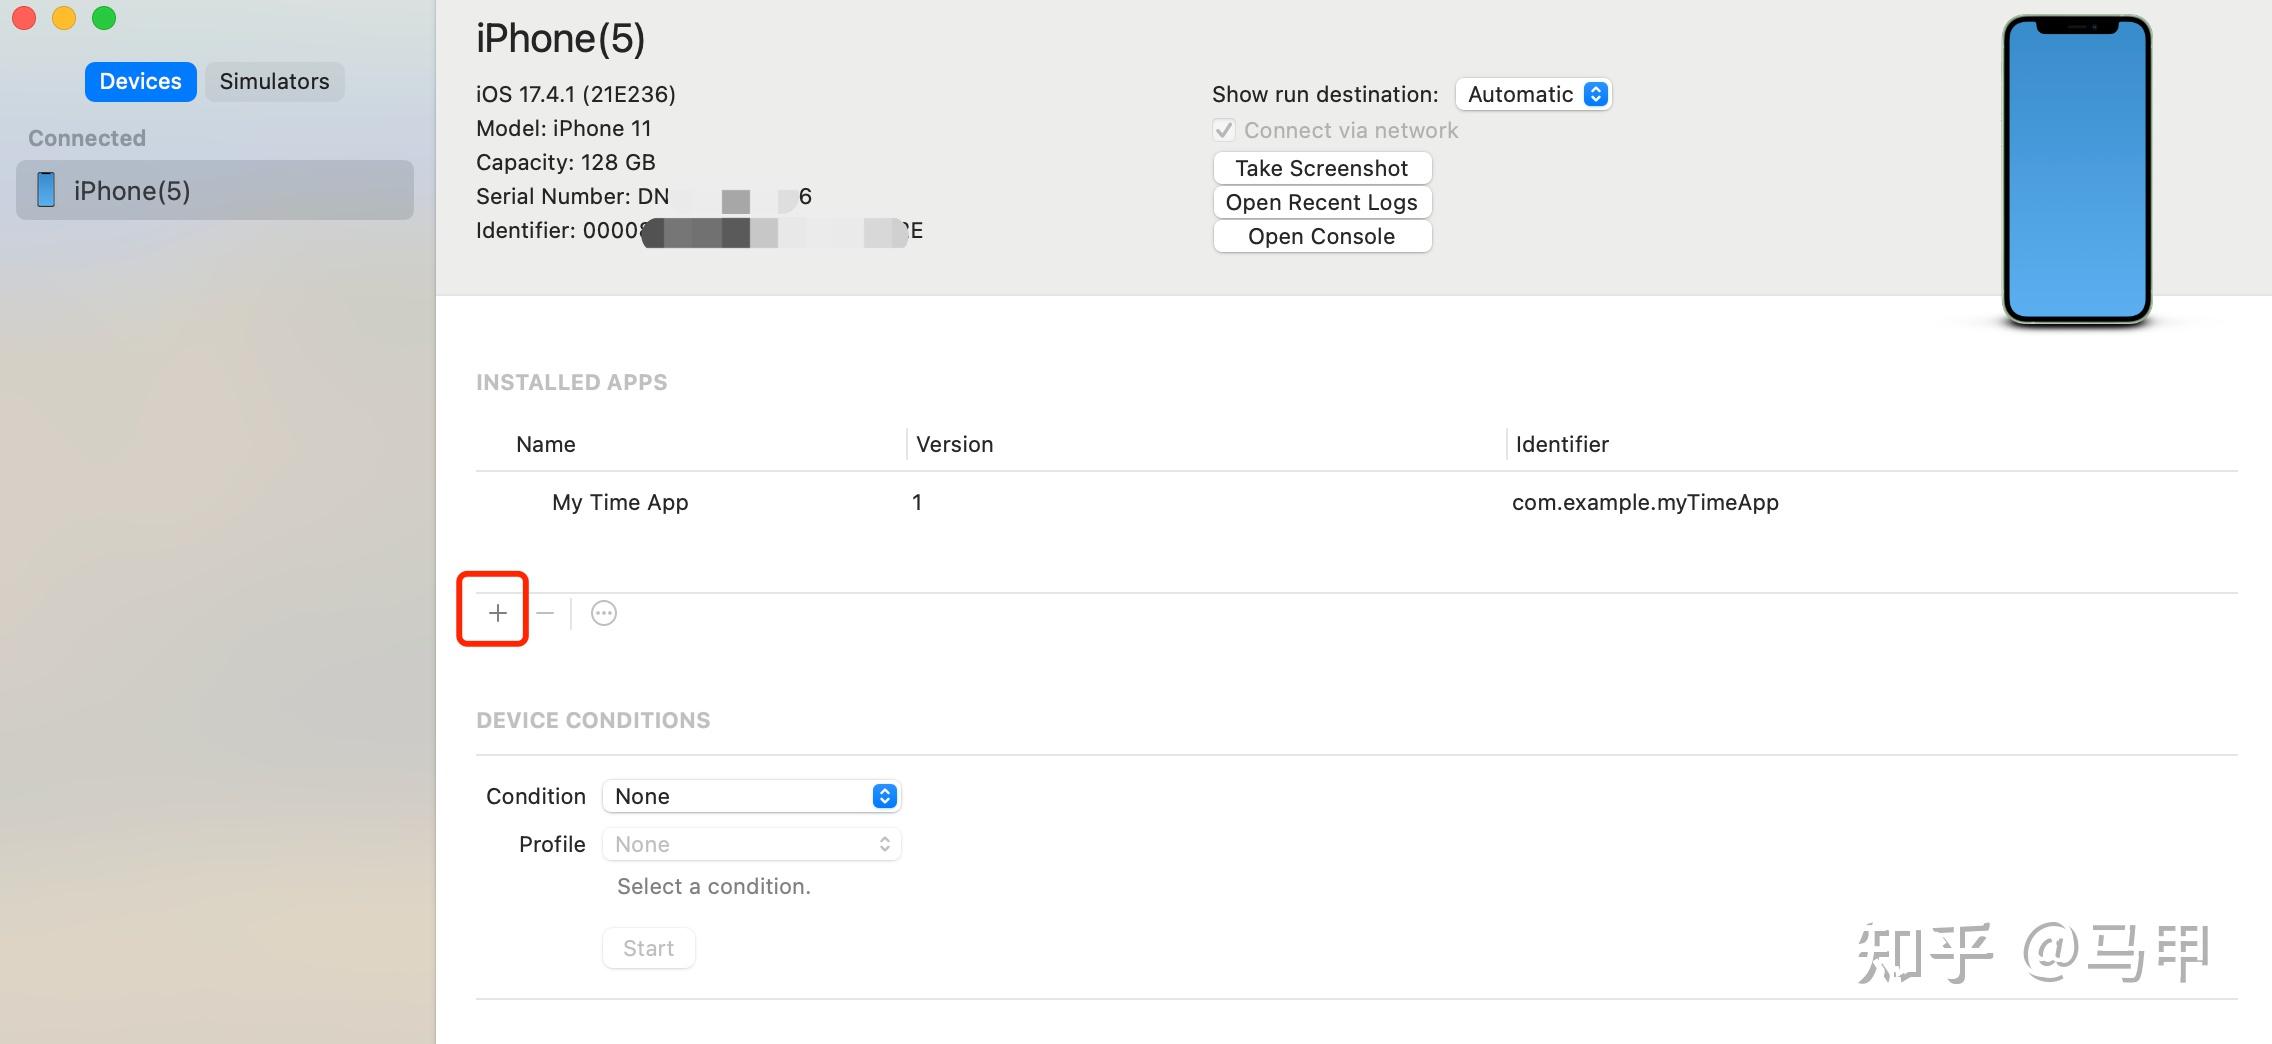
Task: Open Show run destination Automatic dropdown
Action: tap(1533, 94)
